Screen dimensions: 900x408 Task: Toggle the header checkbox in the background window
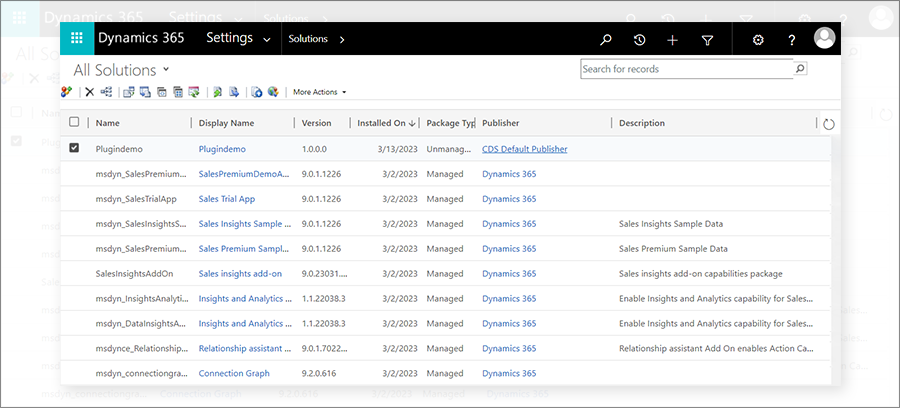click(x=17, y=111)
